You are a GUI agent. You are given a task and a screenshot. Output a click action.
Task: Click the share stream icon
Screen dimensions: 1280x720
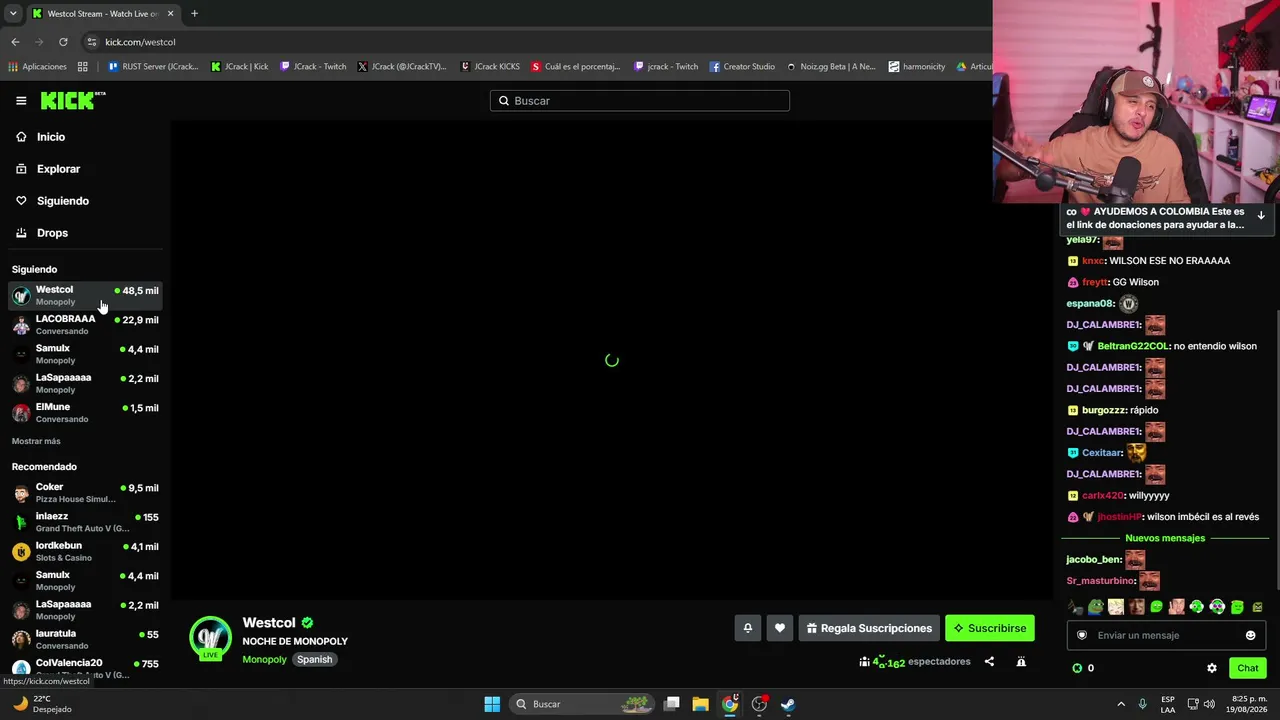pyautogui.click(x=989, y=661)
